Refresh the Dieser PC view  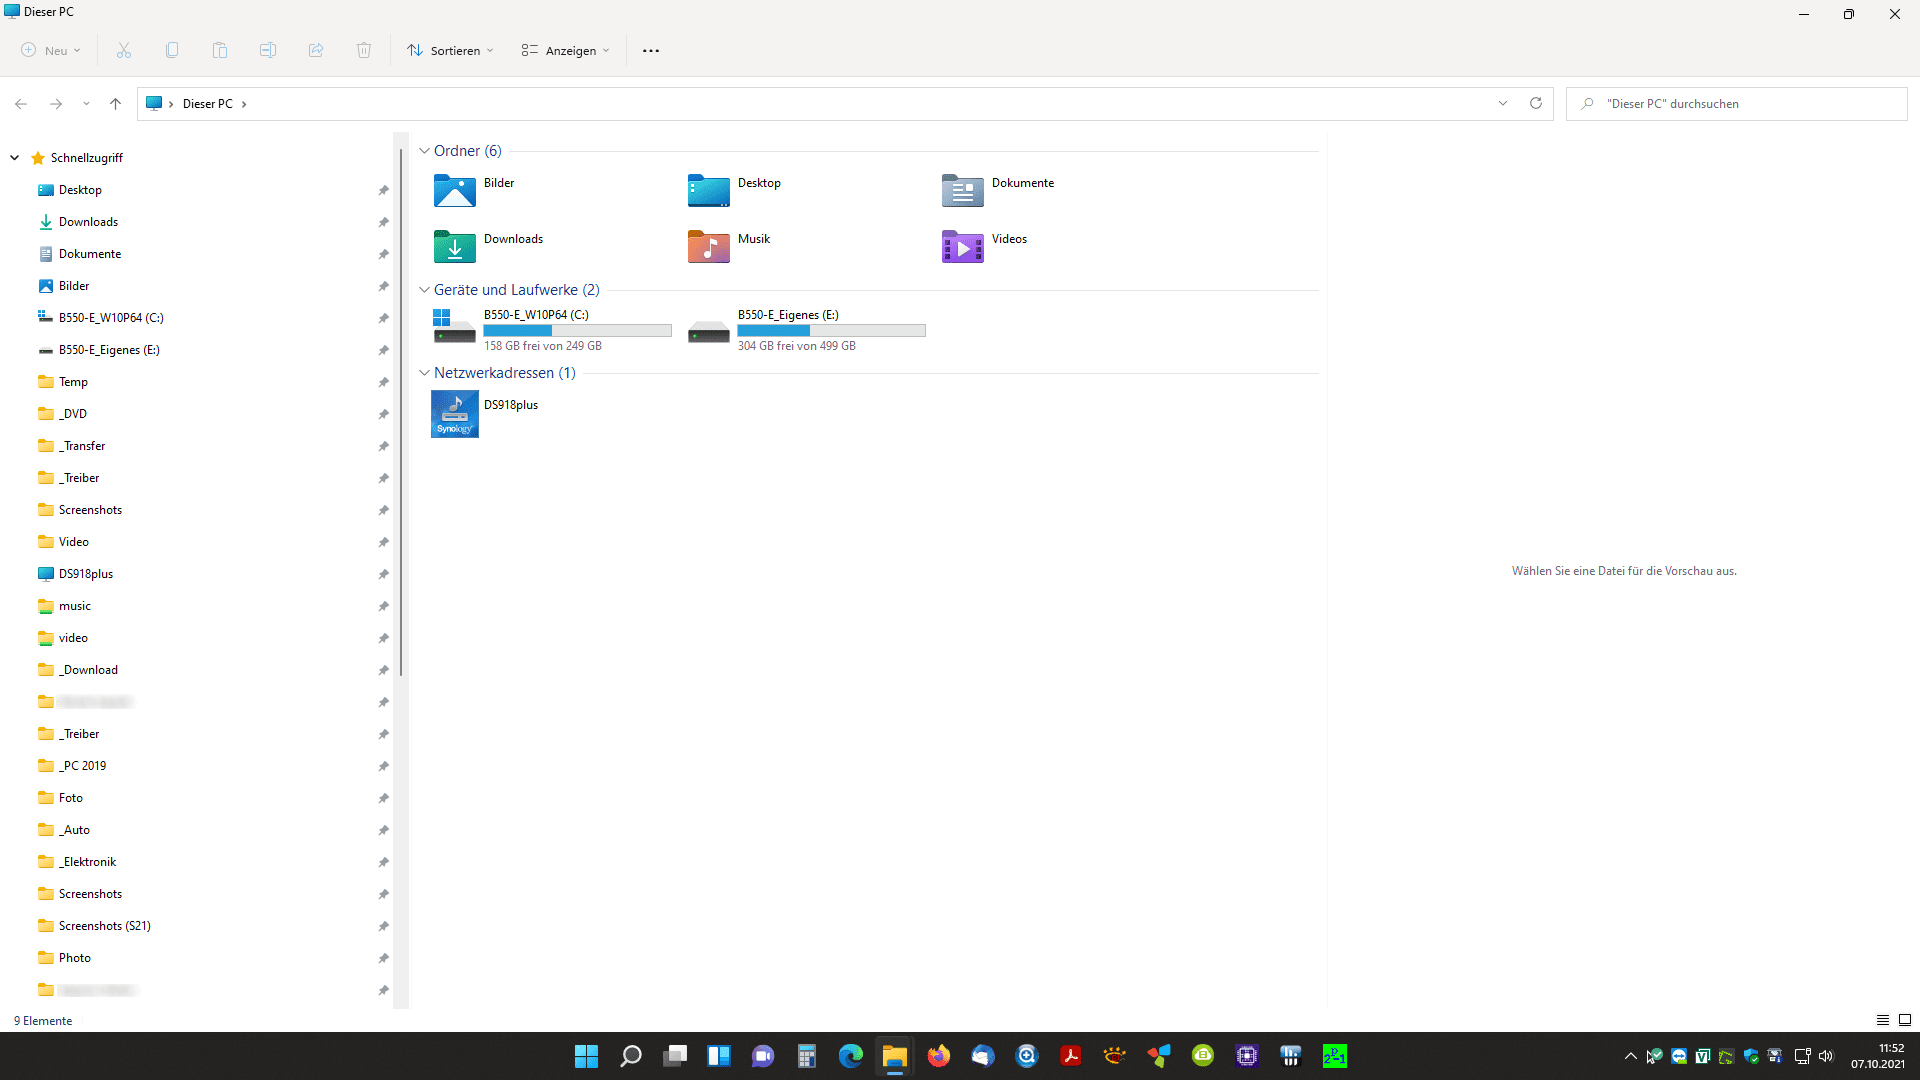click(1536, 103)
